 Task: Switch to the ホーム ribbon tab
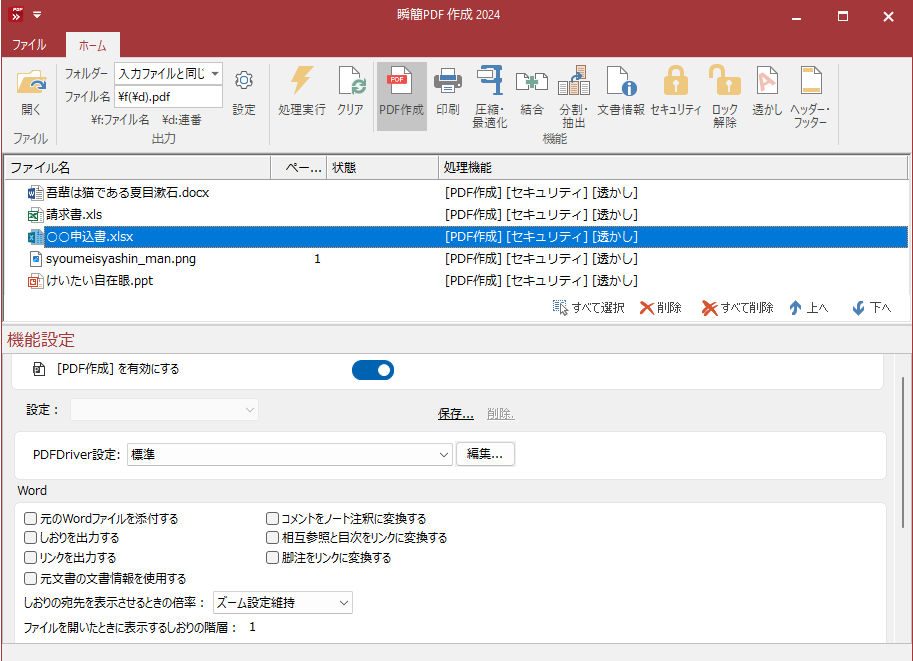point(91,45)
